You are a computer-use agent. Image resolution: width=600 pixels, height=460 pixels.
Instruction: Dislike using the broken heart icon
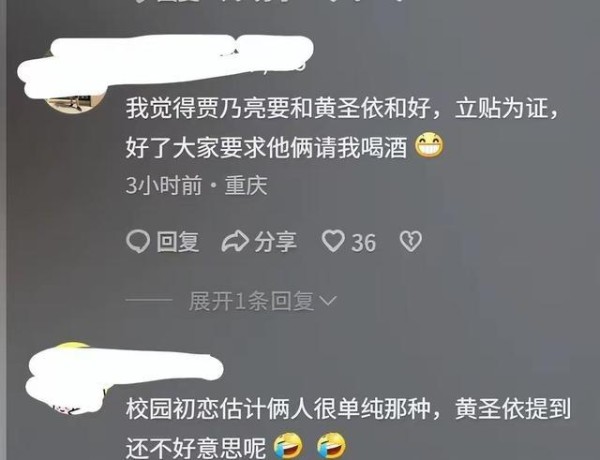(x=411, y=241)
